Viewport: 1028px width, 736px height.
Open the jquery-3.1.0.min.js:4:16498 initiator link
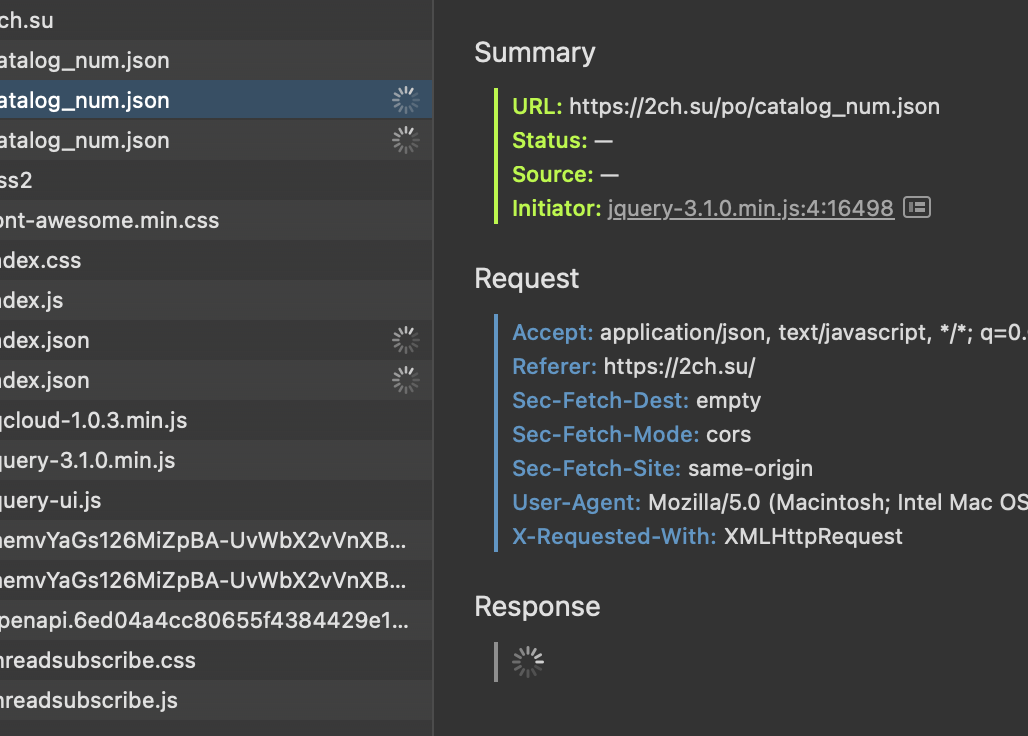click(750, 208)
